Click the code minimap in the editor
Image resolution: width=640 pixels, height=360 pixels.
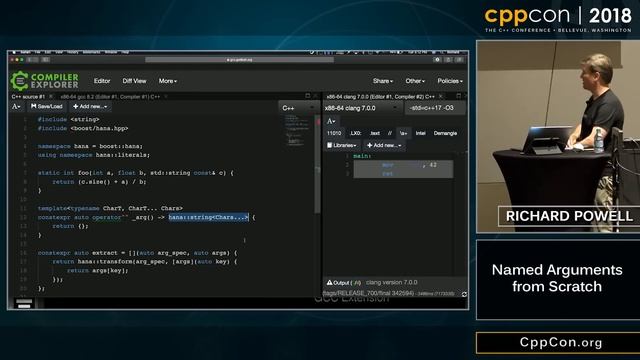tap(298, 131)
